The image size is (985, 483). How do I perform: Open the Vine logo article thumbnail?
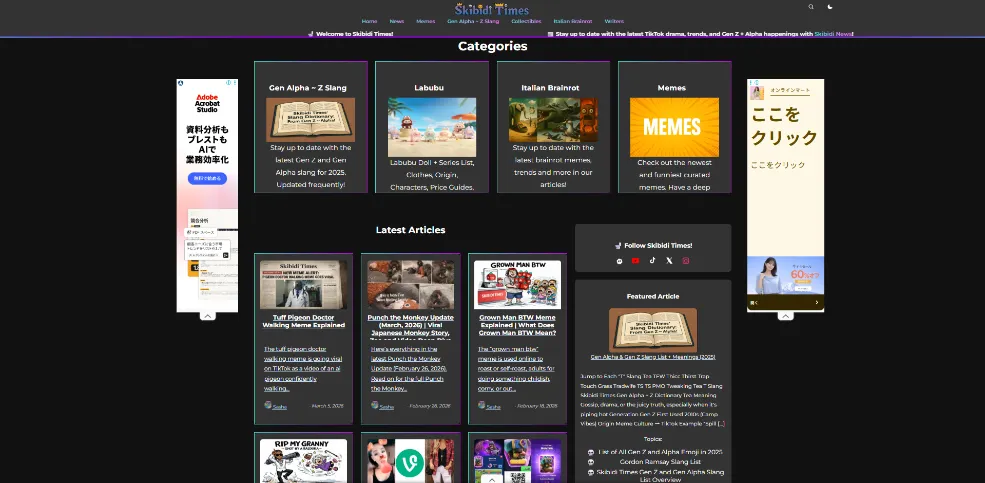tap(410, 460)
